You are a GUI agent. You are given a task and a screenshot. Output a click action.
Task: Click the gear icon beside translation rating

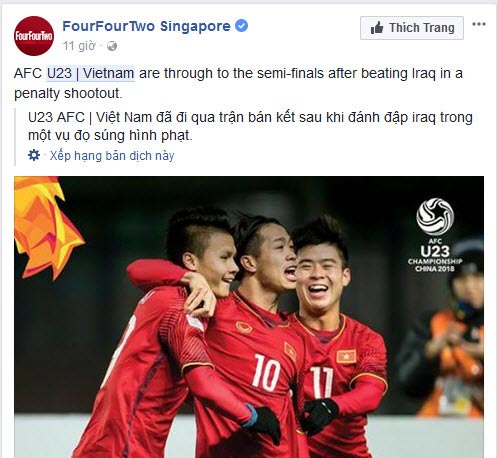34,155
